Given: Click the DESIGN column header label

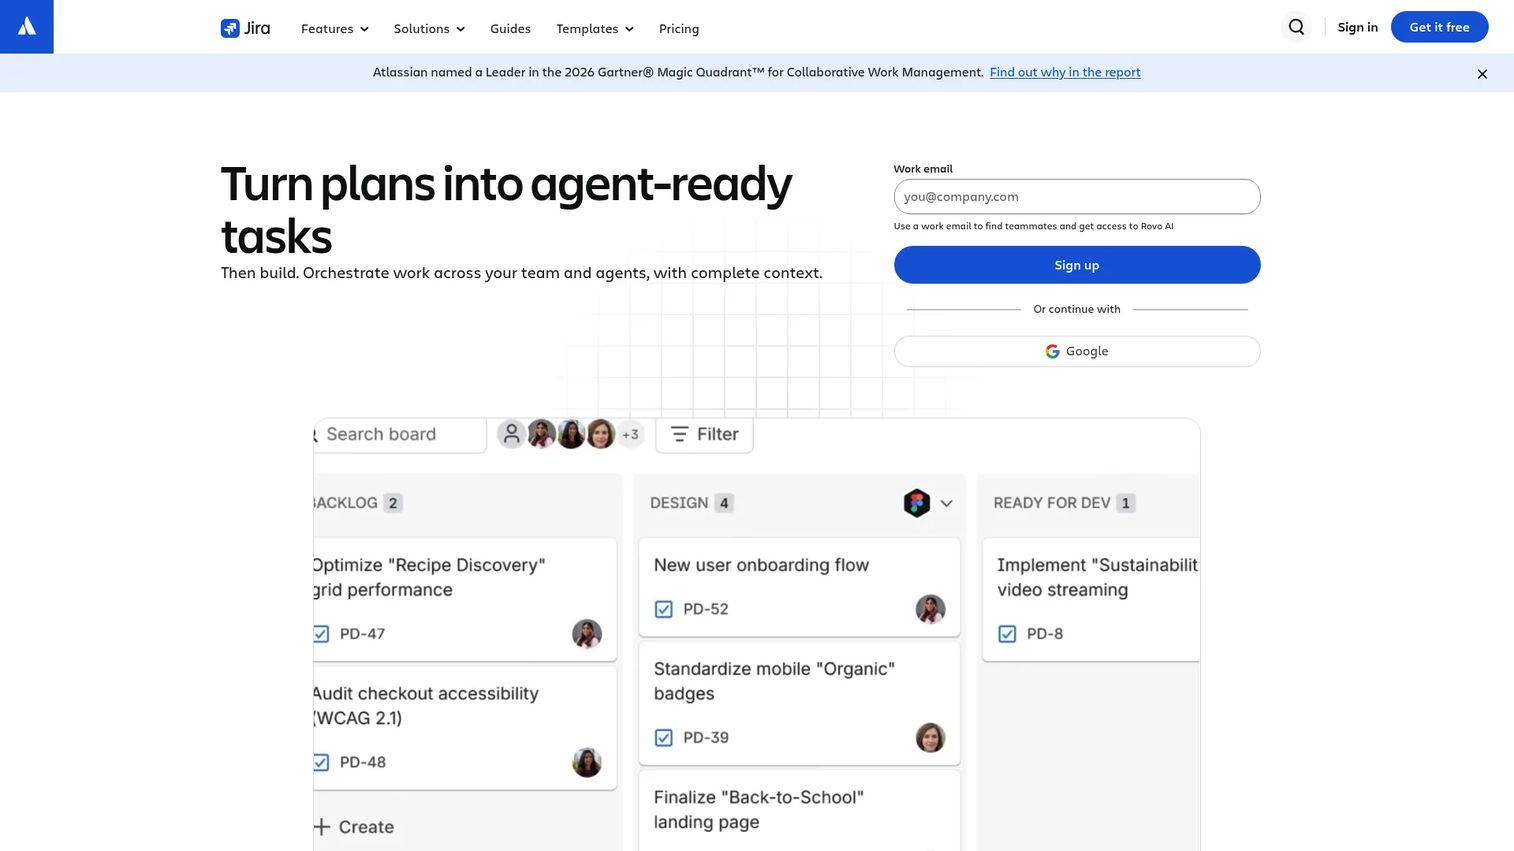Looking at the screenshot, I should [x=679, y=503].
